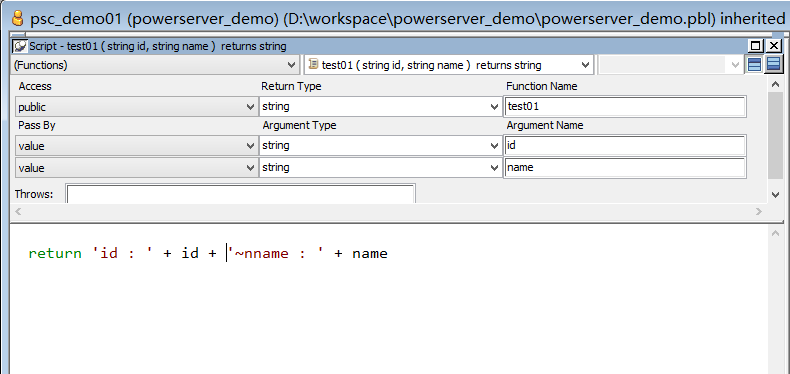Click the test01 function scroll icon
Viewport: 790px width, 374px height.
313,65
